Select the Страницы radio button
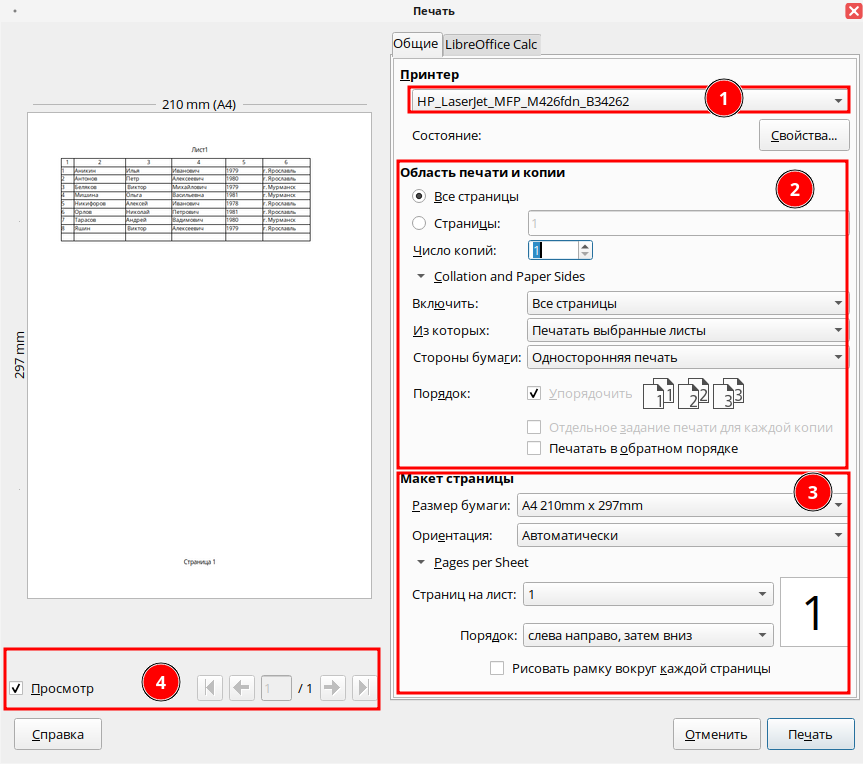Image resolution: width=863 pixels, height=764 pixels. pyautogui.click(x=419, y=223)
